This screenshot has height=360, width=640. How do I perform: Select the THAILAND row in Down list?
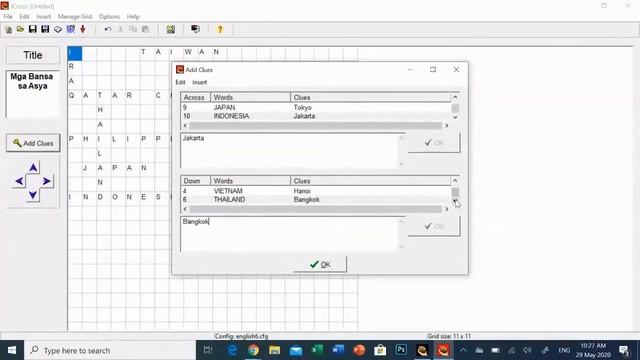click(316, 200)
